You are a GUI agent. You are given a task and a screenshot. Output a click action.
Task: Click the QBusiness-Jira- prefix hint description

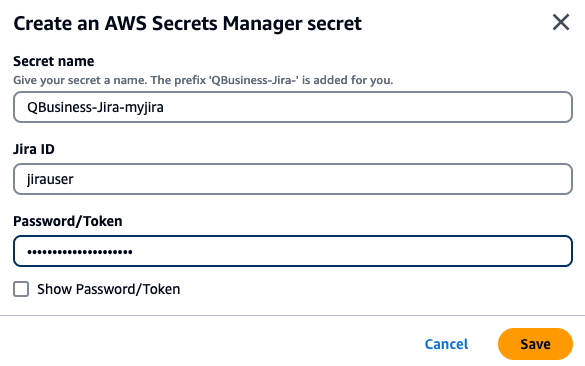click(203, 80)
